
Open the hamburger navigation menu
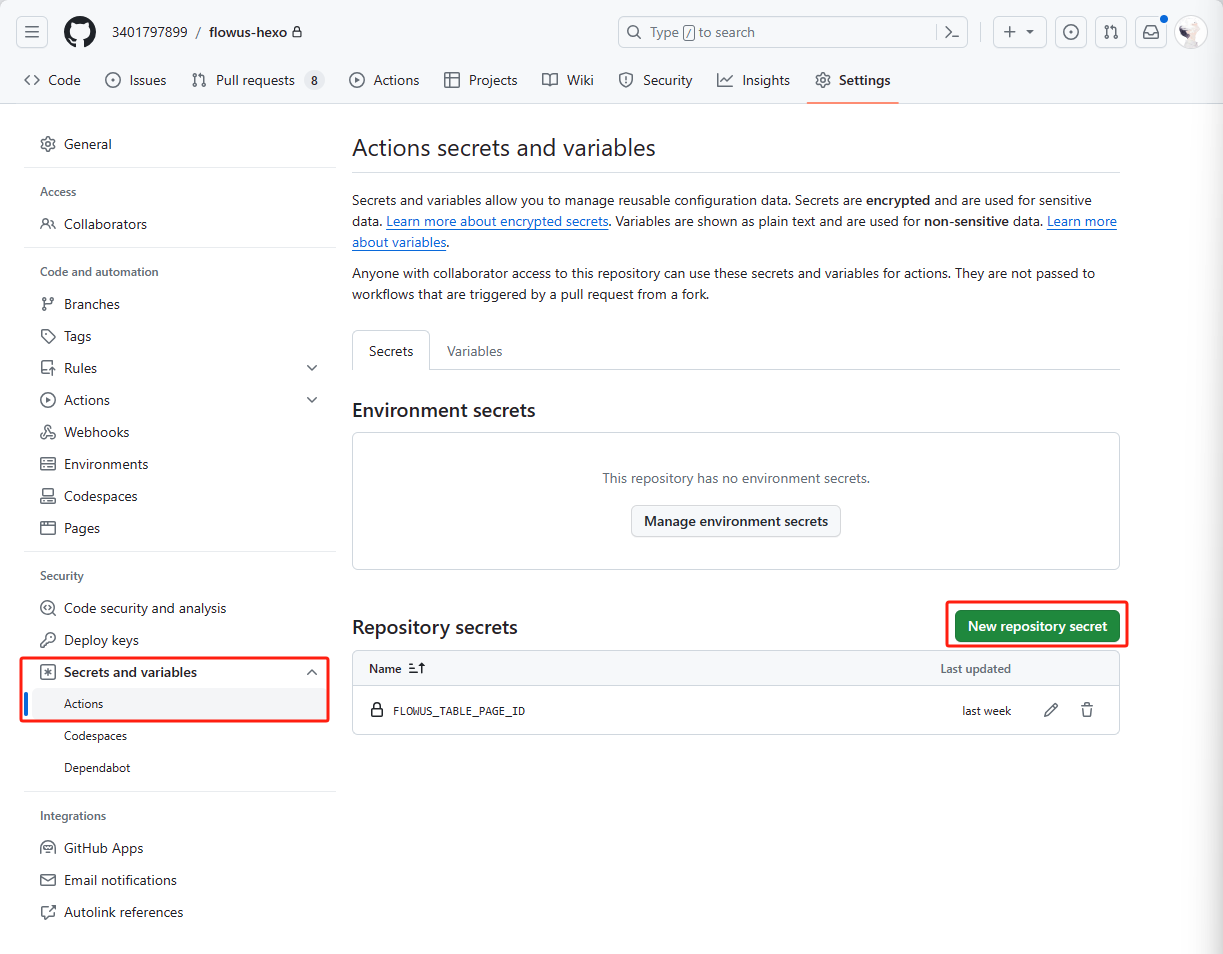click(32, 32)
